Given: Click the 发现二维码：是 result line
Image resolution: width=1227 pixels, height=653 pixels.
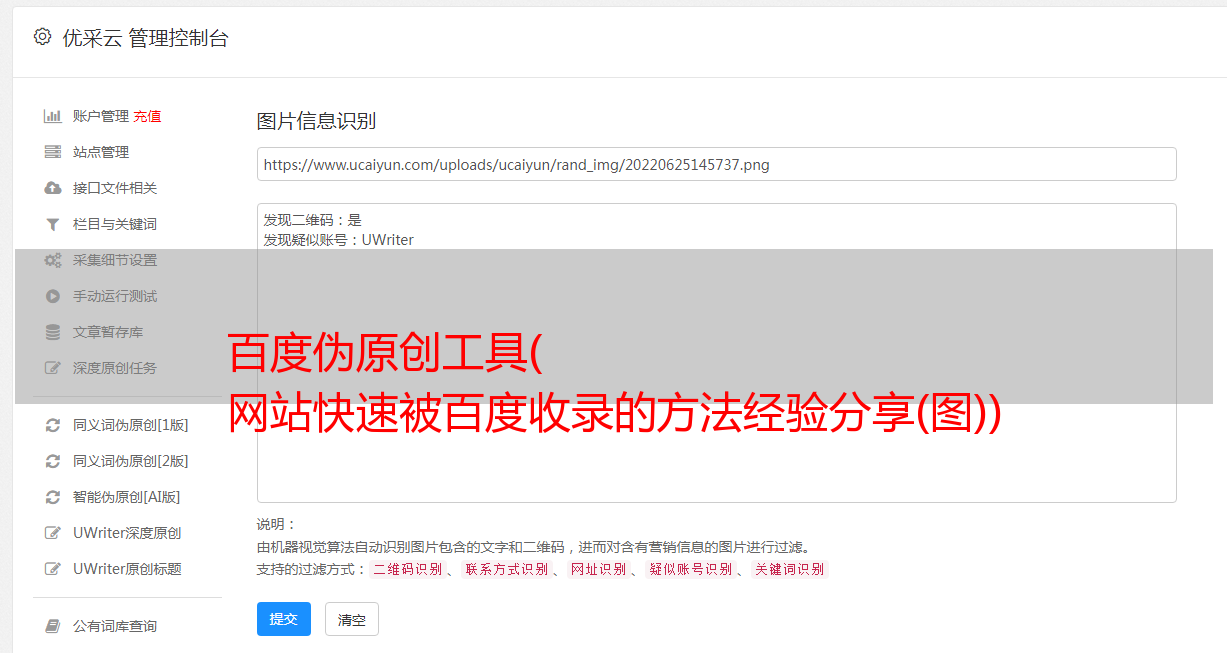Looking at the screenshot, I should point(313,220).
